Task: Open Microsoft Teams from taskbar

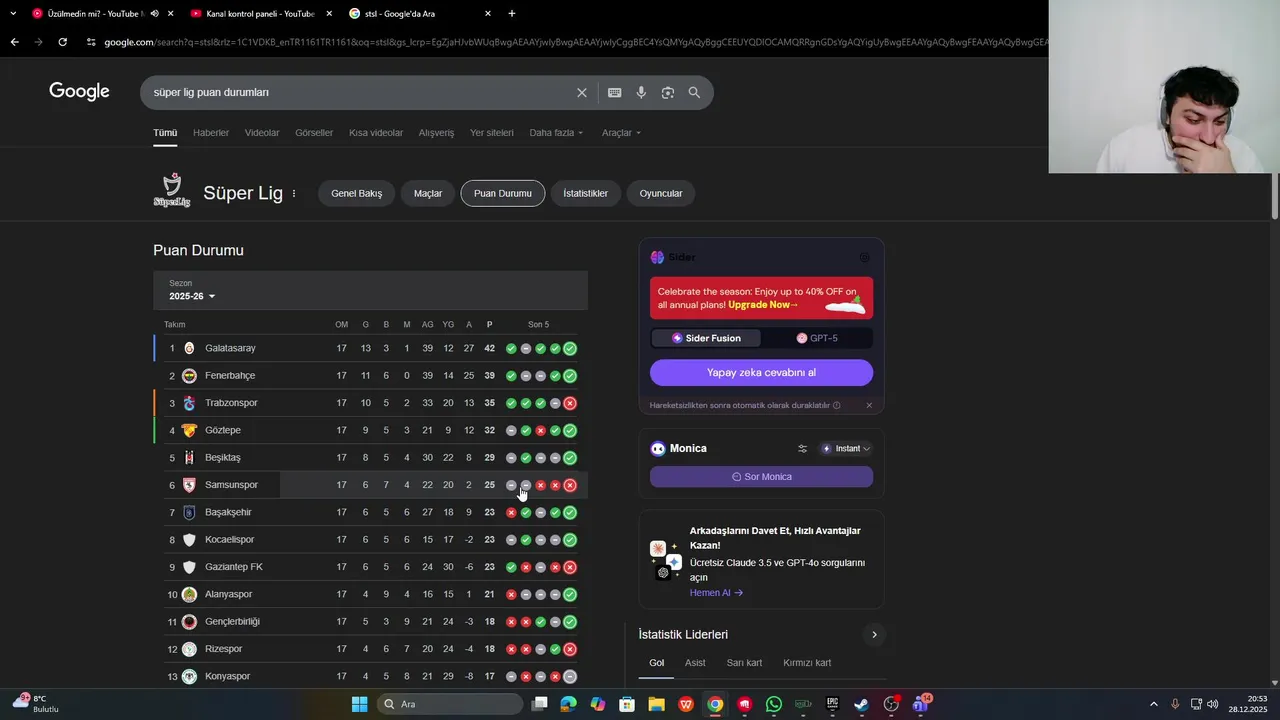Action: point(920,704)
